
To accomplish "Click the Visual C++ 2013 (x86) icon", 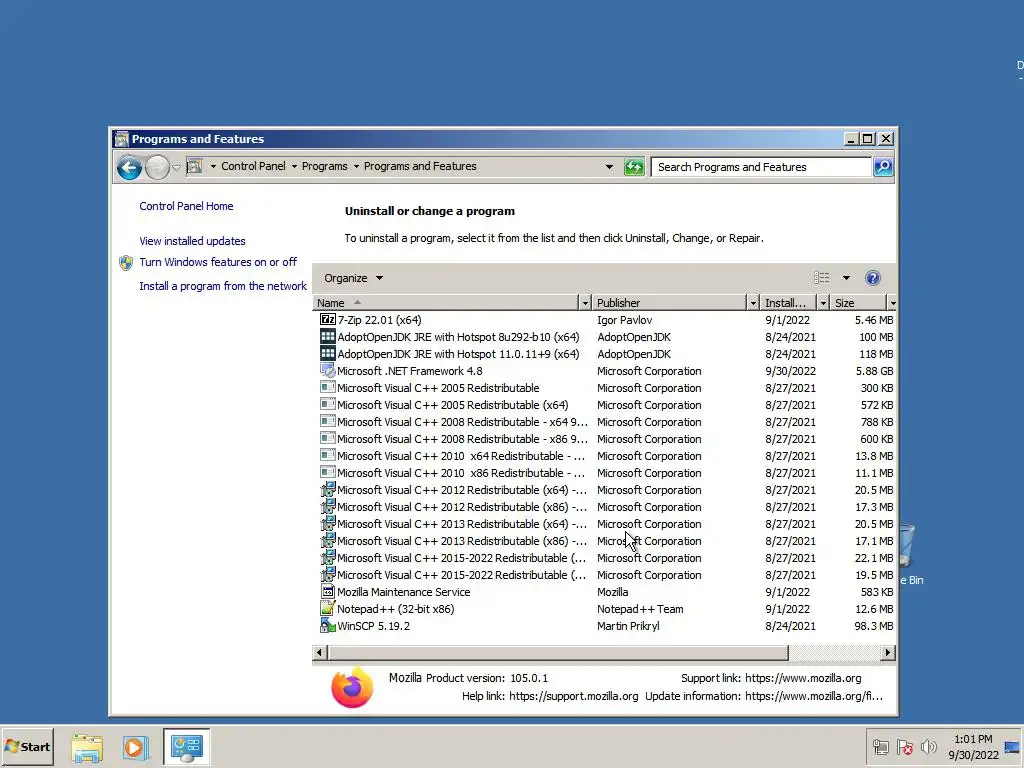I will (327, 540).
